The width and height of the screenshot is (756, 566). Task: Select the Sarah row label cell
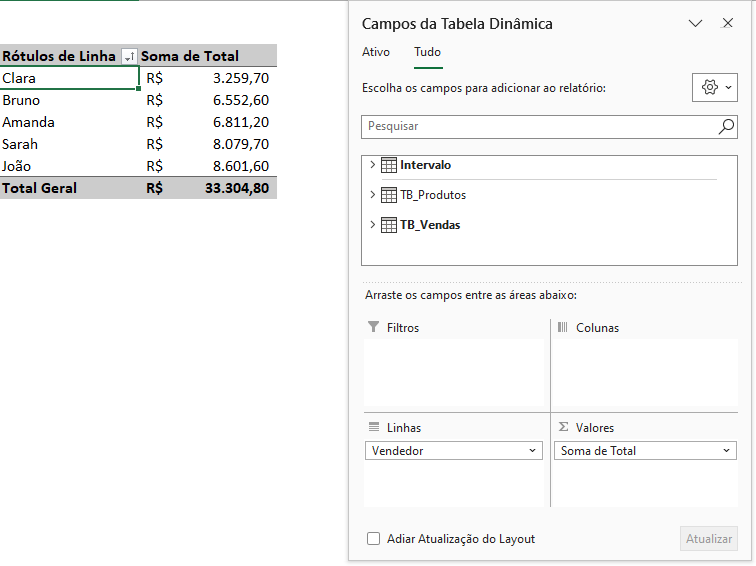pyautogui.click(x=69, y=144)
